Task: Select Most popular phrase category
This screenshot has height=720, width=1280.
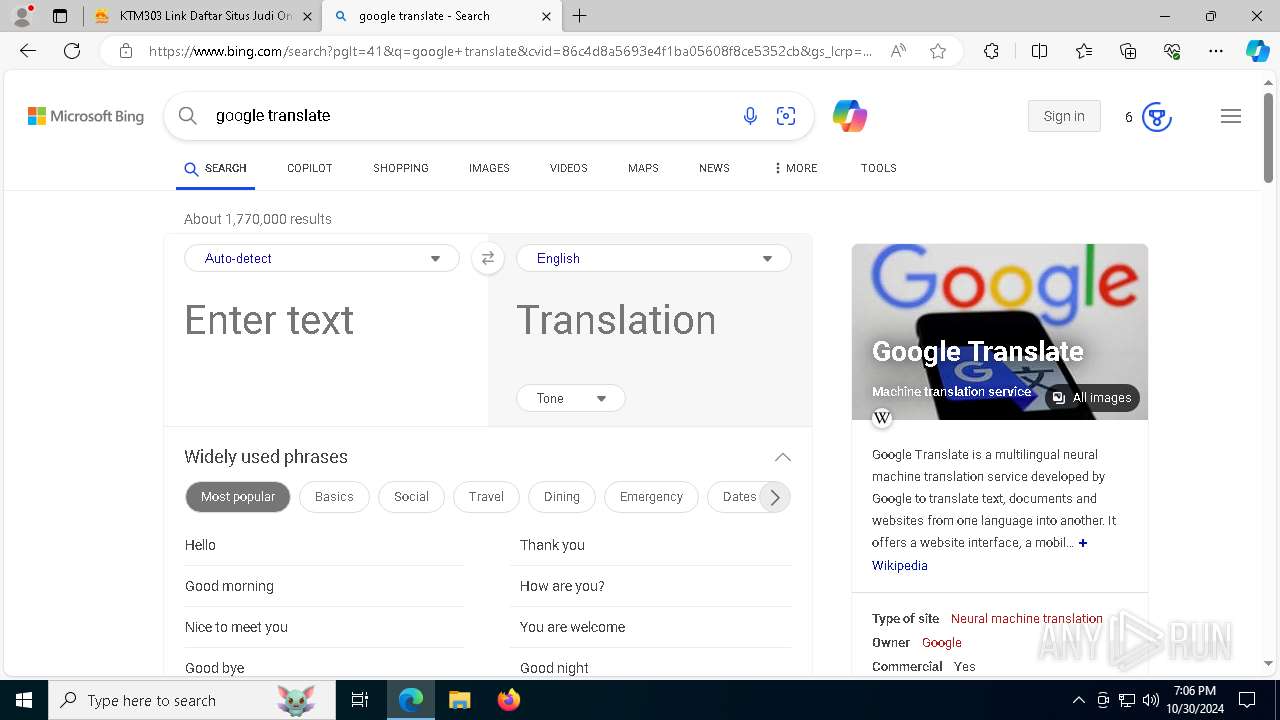Action: [238, 497]
